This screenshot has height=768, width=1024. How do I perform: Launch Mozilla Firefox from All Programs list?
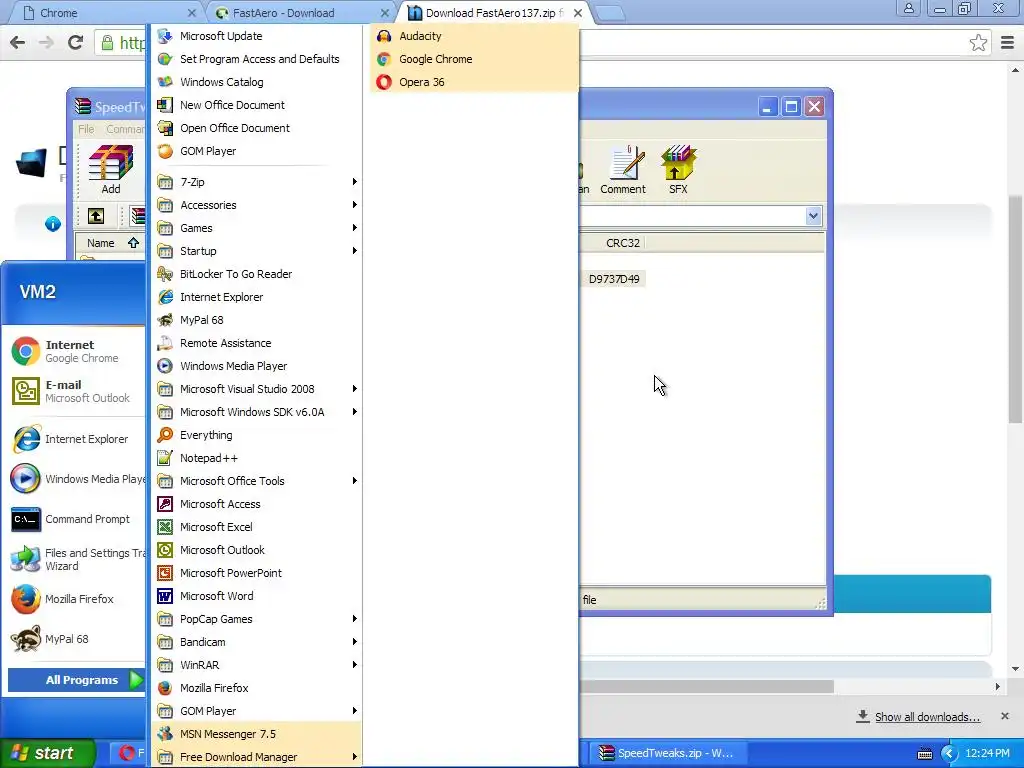coord(257,688)
